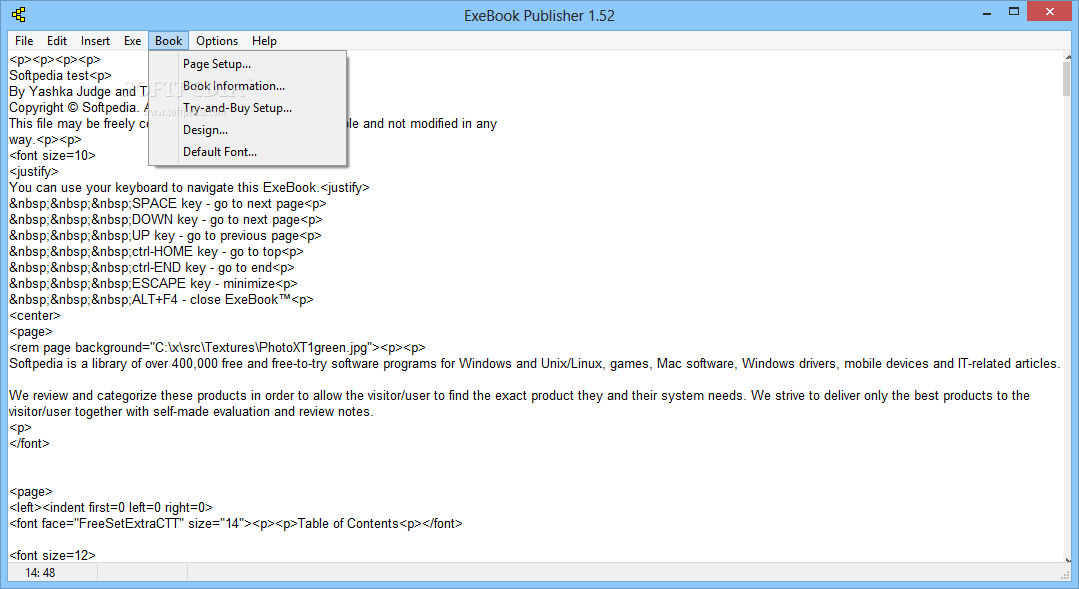Click the '<left><indent first=0' line

(x=111, y=507)
